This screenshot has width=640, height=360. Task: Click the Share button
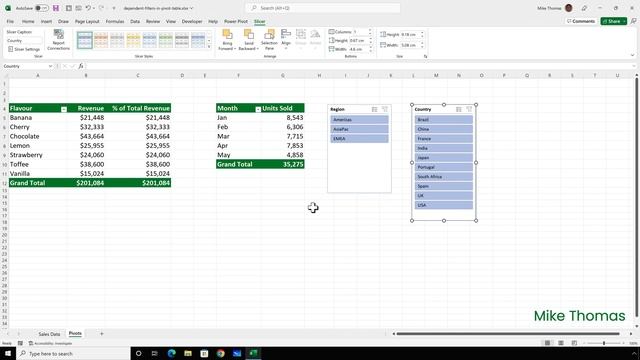tap(613, 21)
